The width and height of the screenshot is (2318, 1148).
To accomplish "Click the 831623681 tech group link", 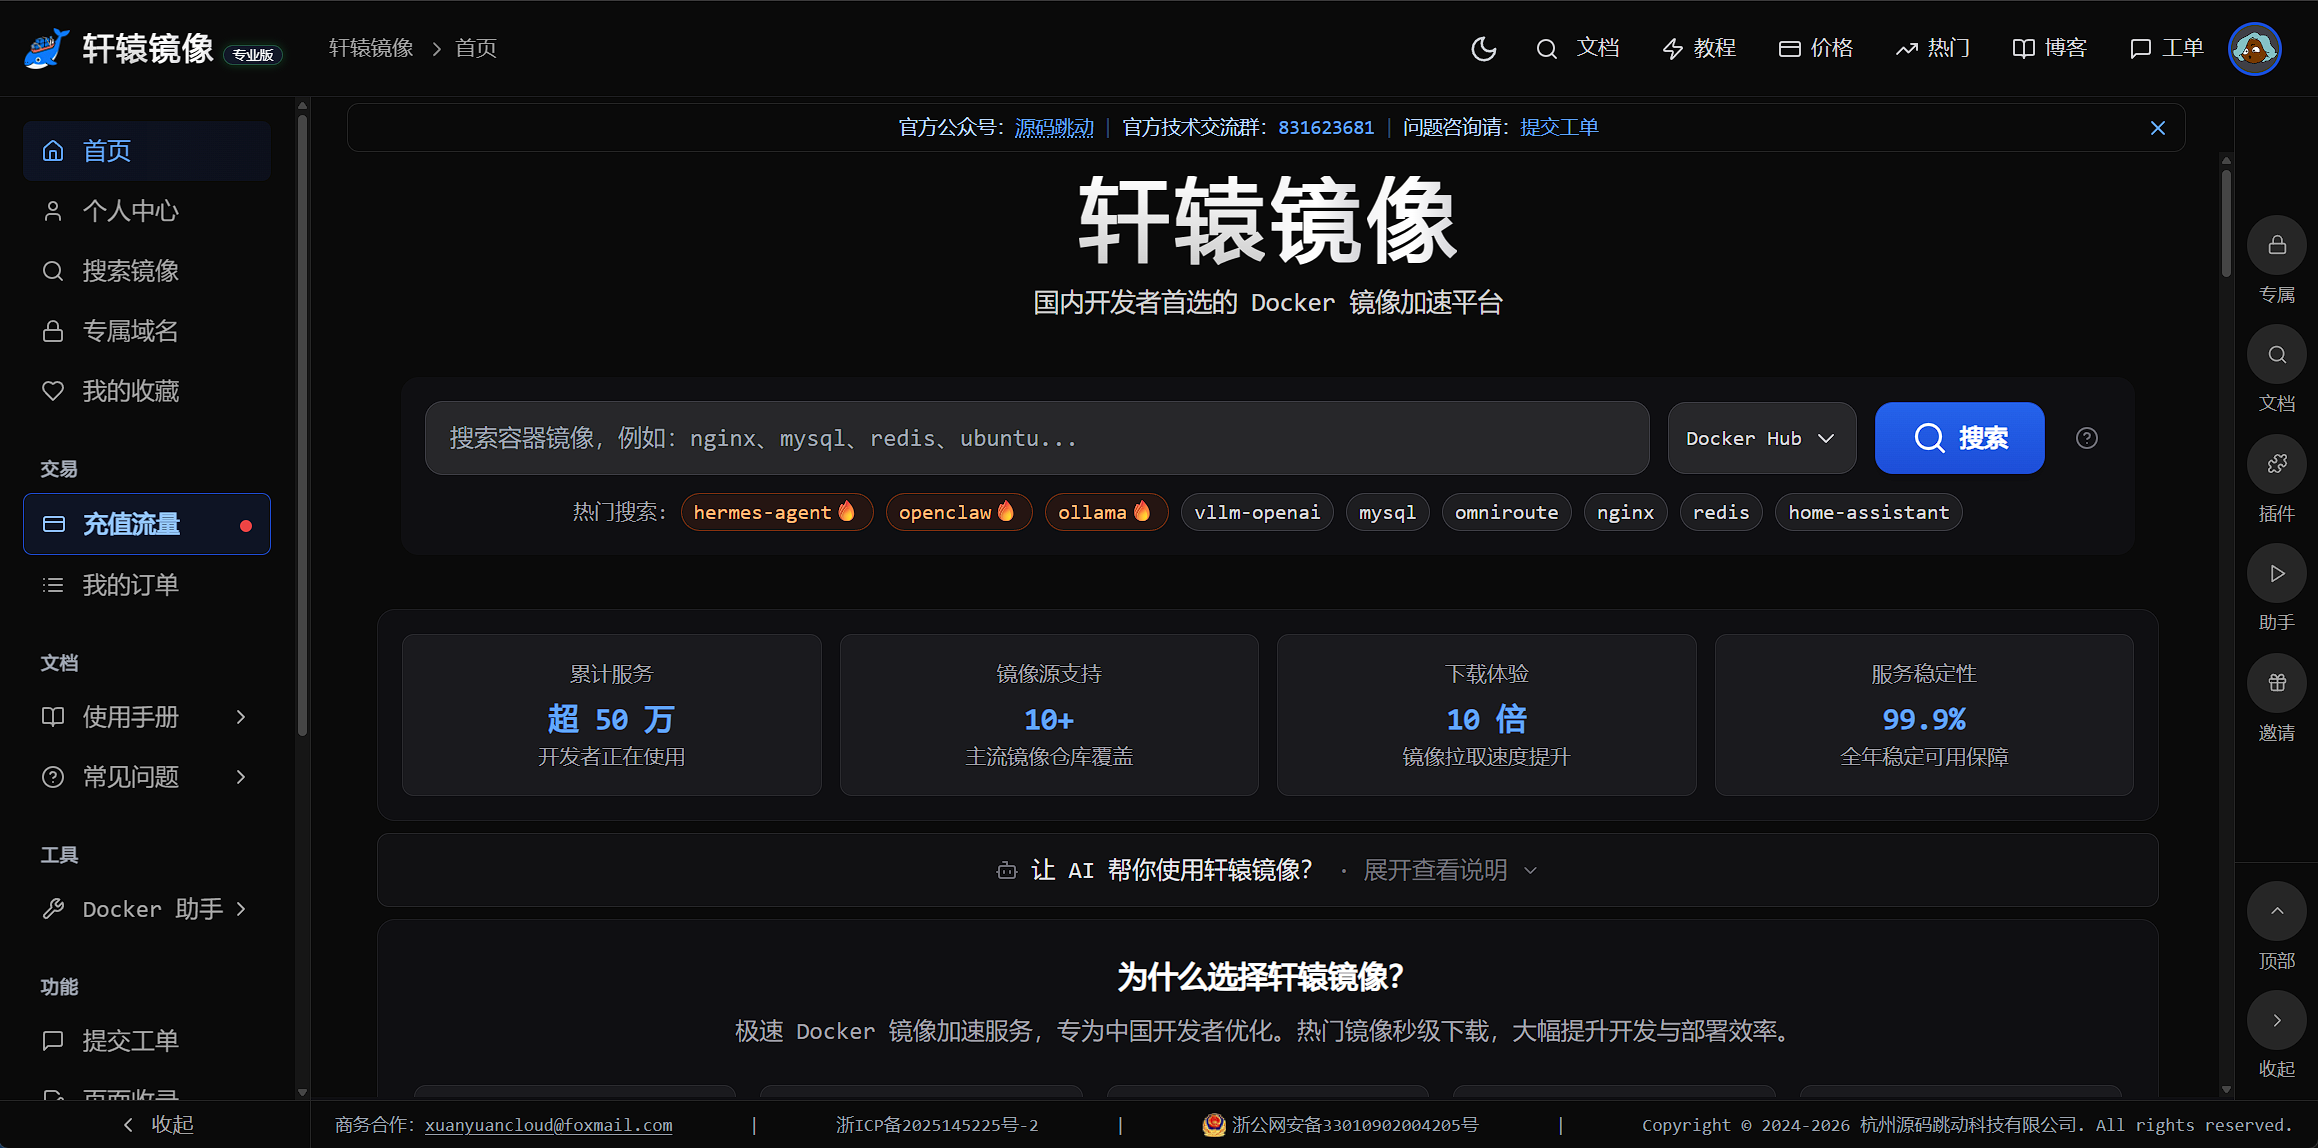I will [x=1326, y=128].
